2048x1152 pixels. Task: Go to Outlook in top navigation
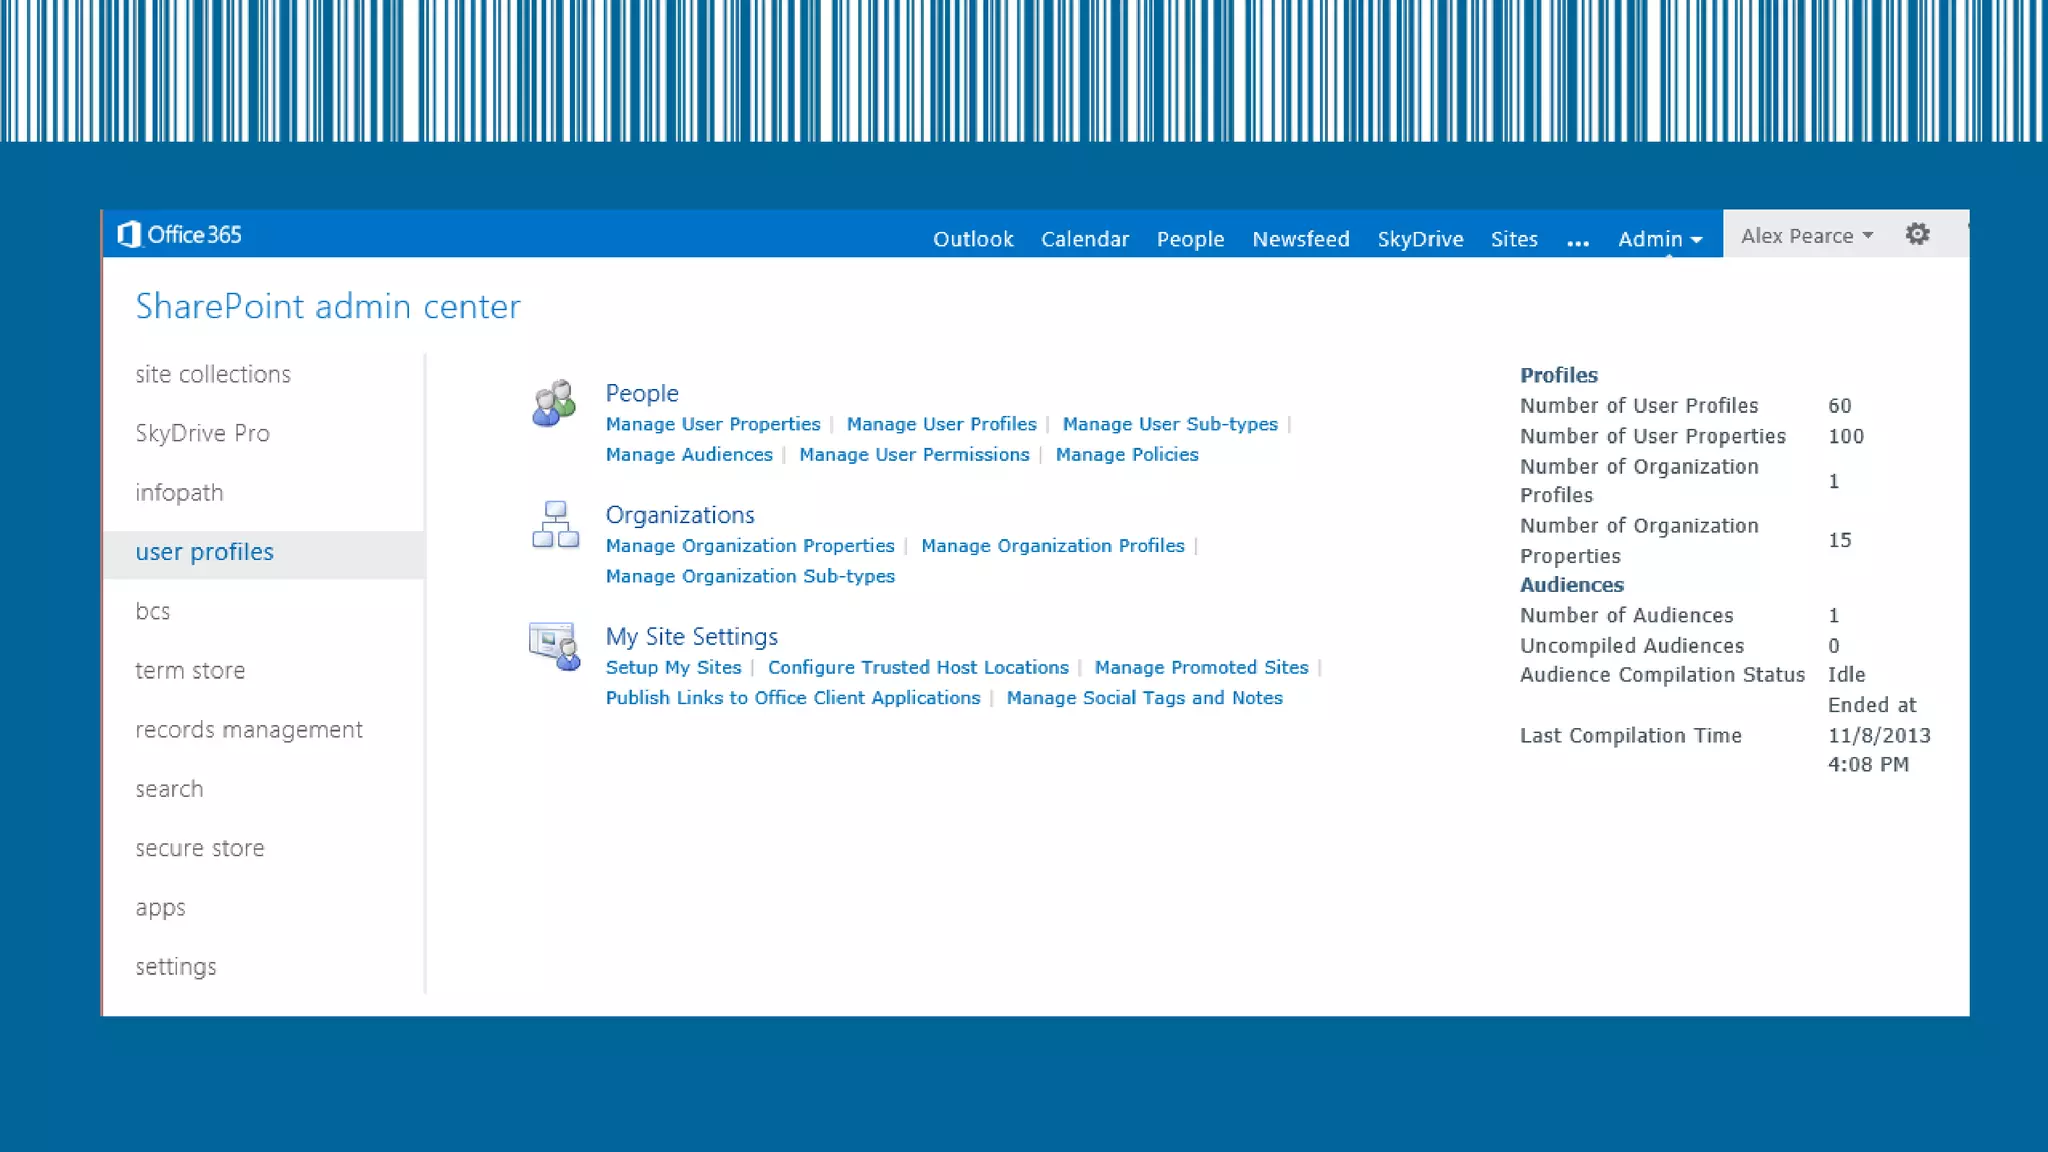(x=972, y=239)
